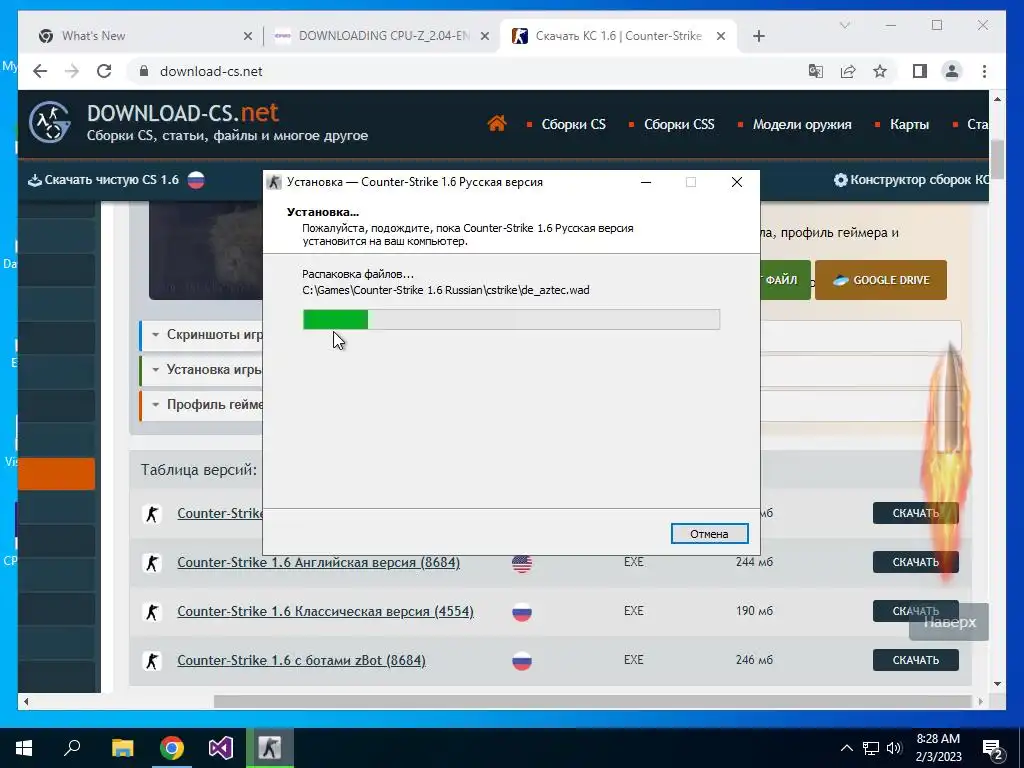This screenshot has width=1024, height=768.
Task: Click CS icon beside Английская версия
Action: click(152, 562)
